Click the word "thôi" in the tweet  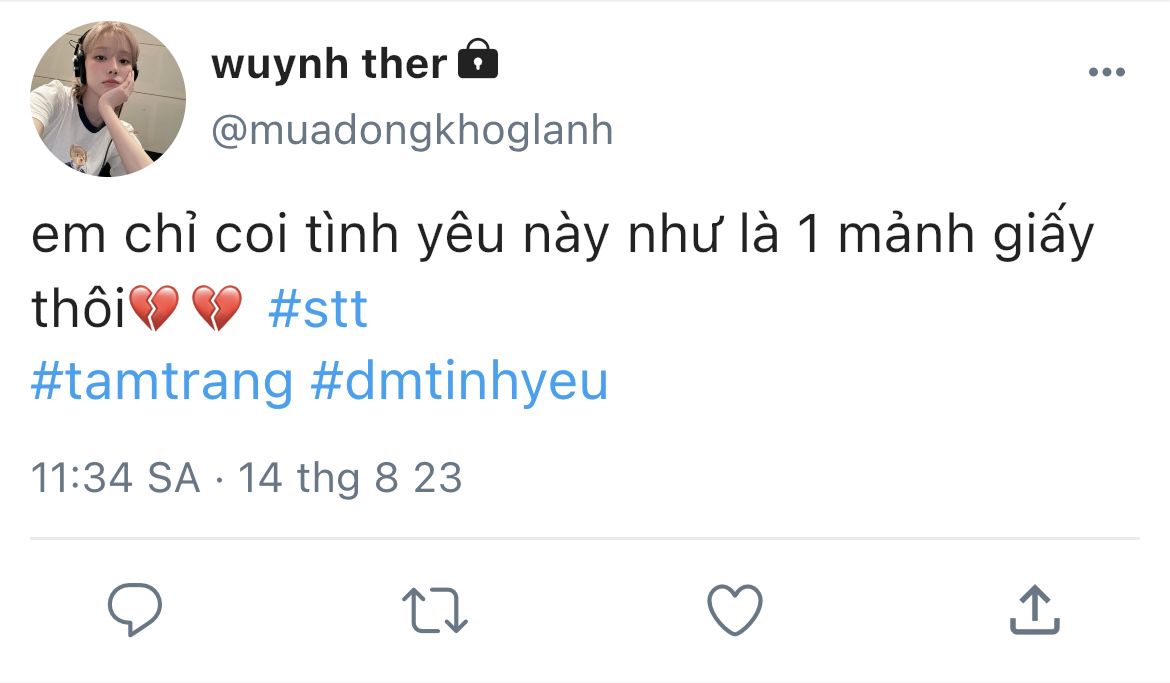click(x=79, y=310)
